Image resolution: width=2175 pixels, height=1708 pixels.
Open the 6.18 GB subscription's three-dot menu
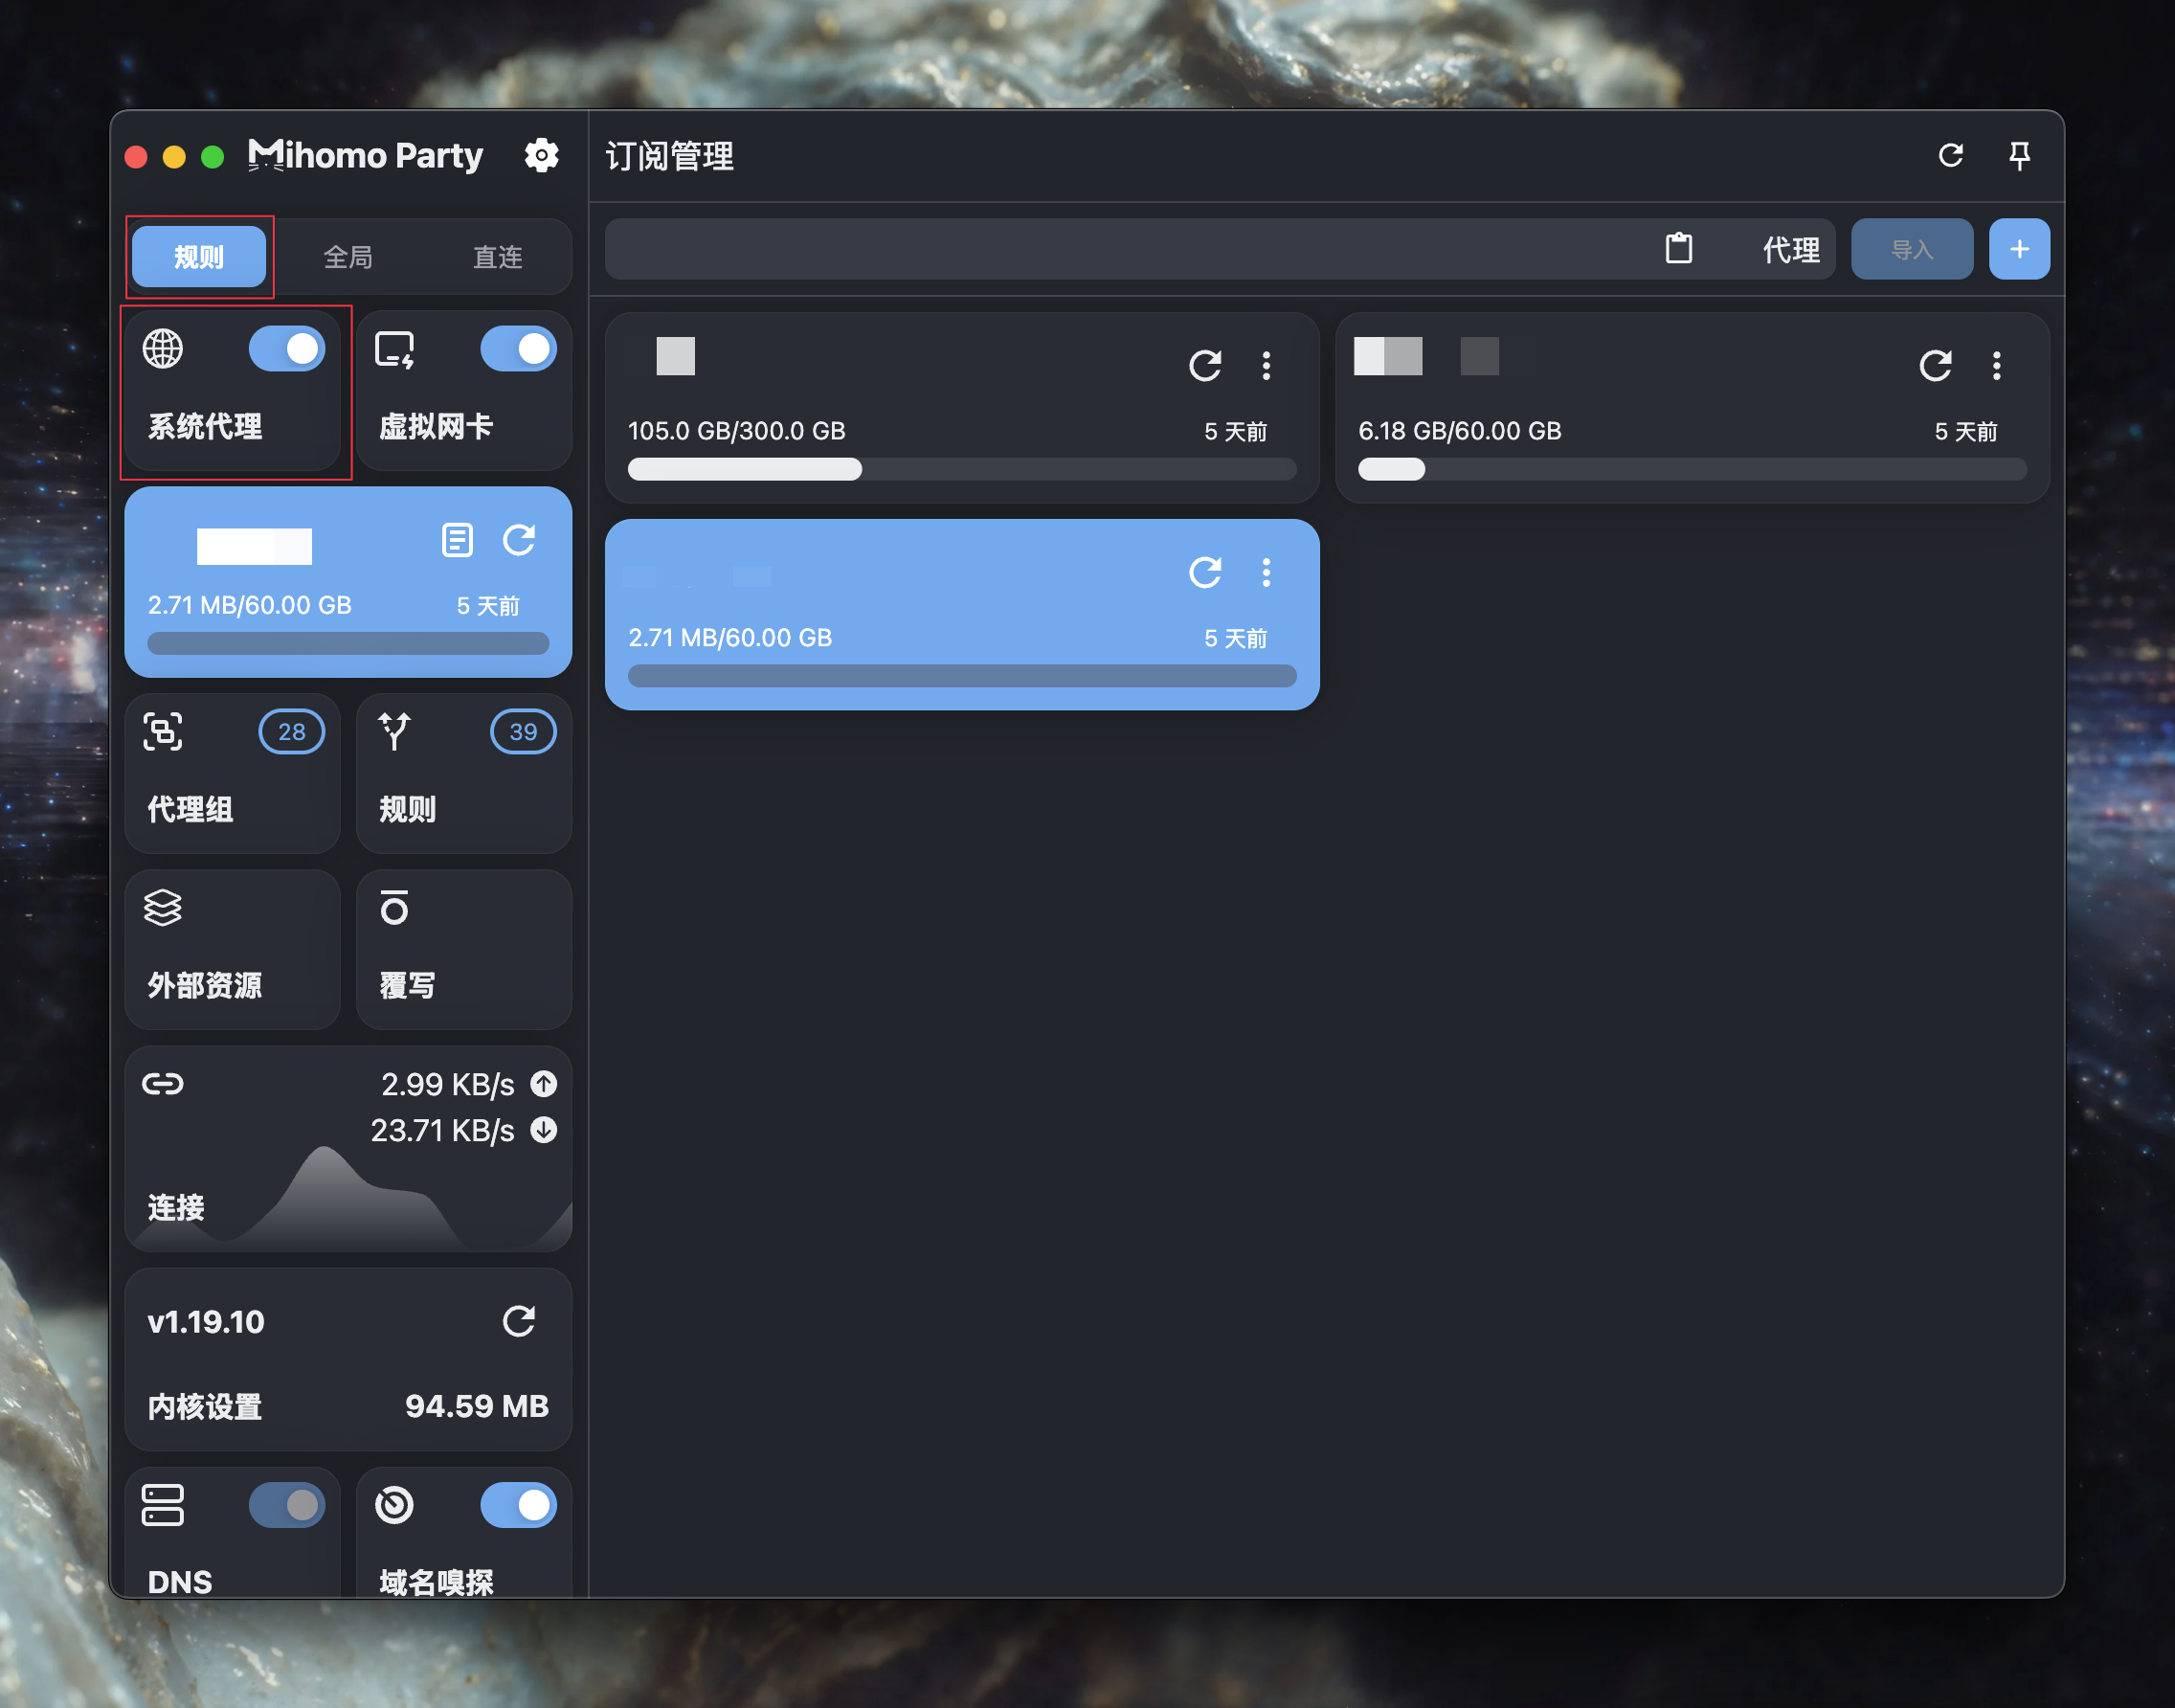(1996, 365)
